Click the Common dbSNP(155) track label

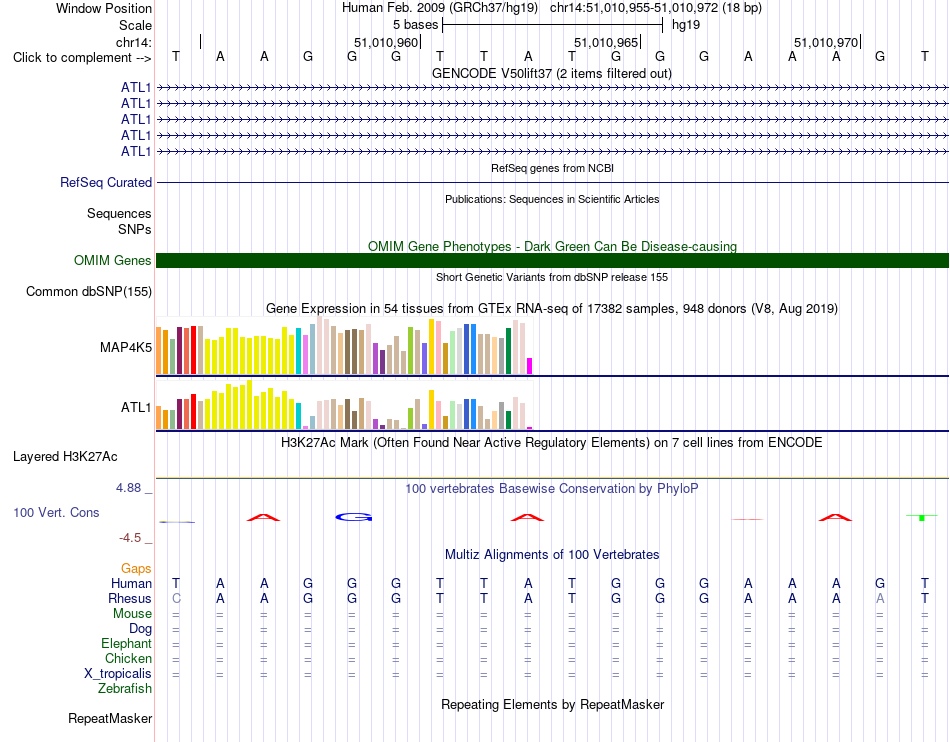(89, 291)
